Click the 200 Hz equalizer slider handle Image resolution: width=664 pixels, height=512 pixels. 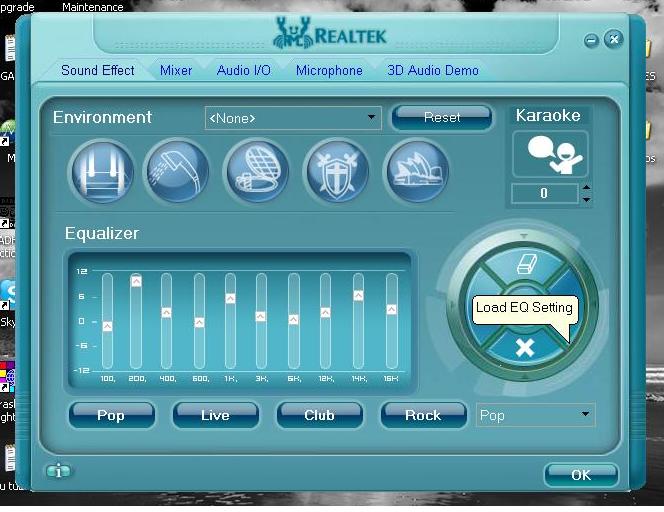coord(136,281)
